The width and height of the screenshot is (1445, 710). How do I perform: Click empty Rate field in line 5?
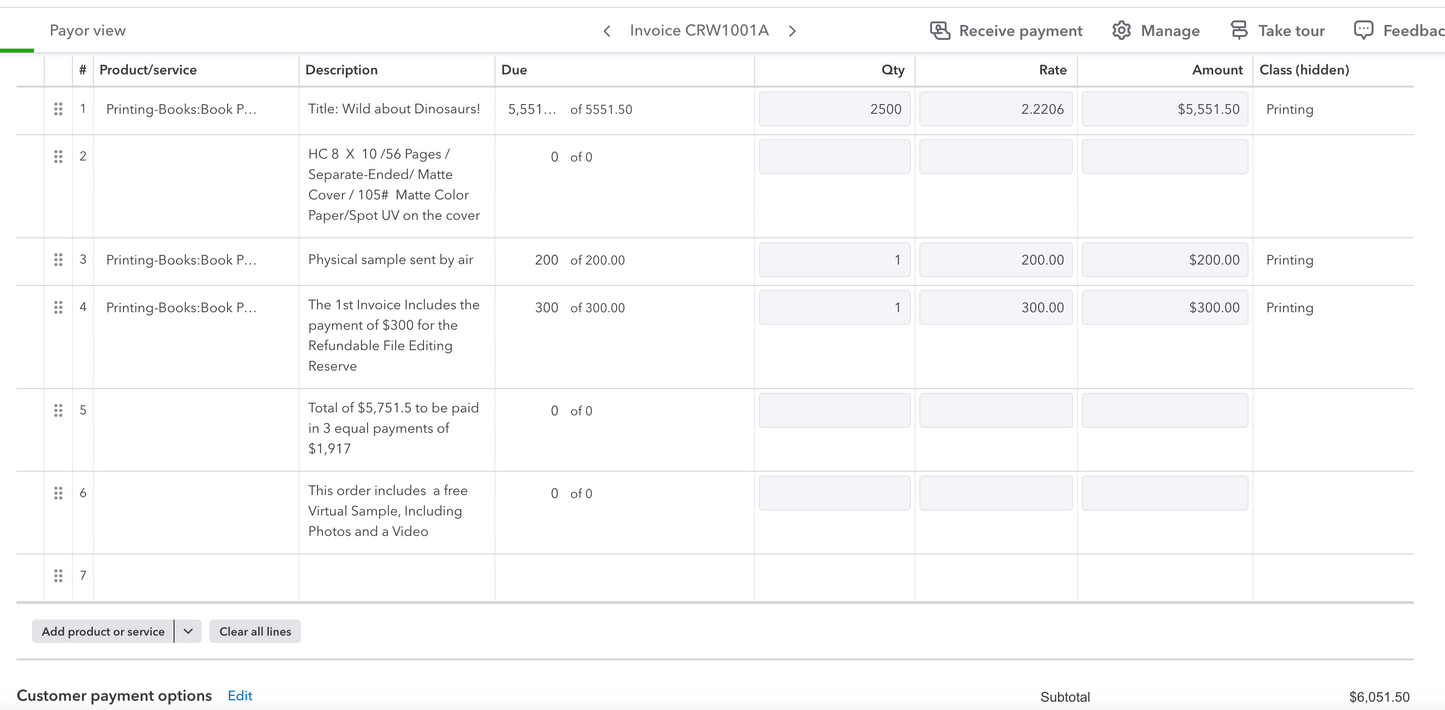click(x=996, y=411)
